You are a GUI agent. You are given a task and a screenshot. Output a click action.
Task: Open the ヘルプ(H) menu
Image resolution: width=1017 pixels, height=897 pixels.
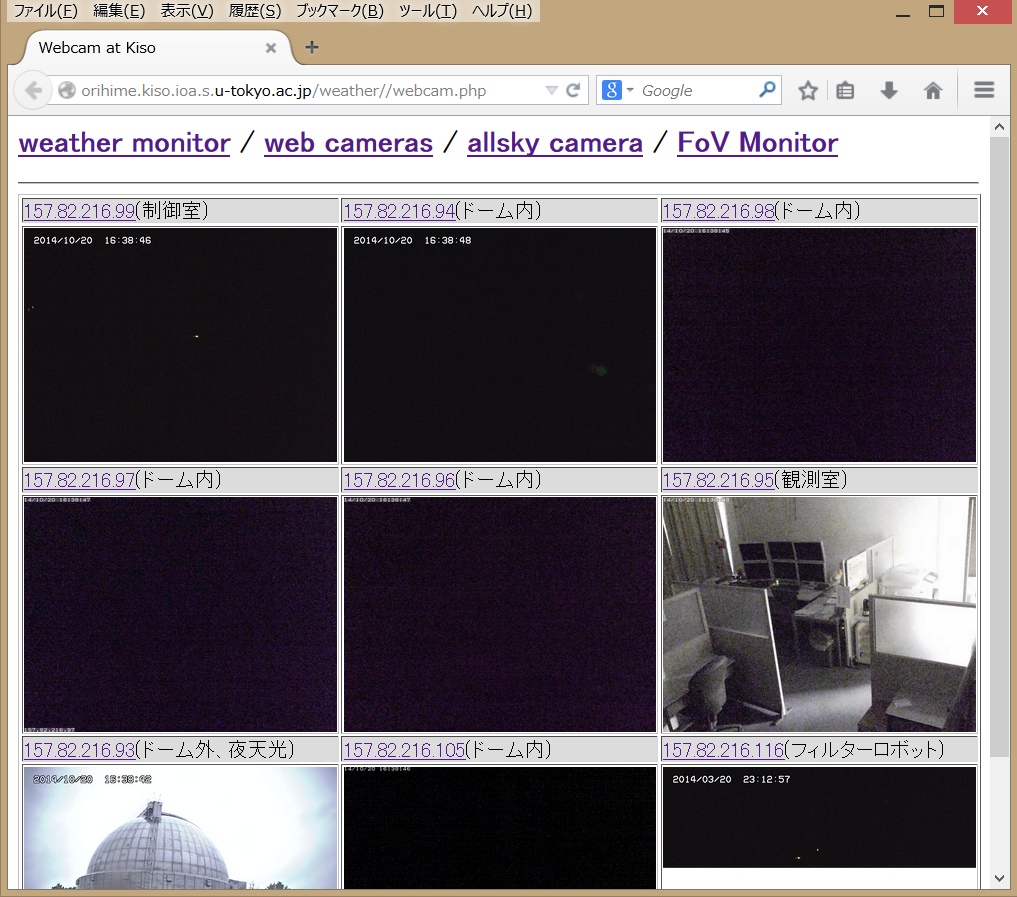coord(502,11)
